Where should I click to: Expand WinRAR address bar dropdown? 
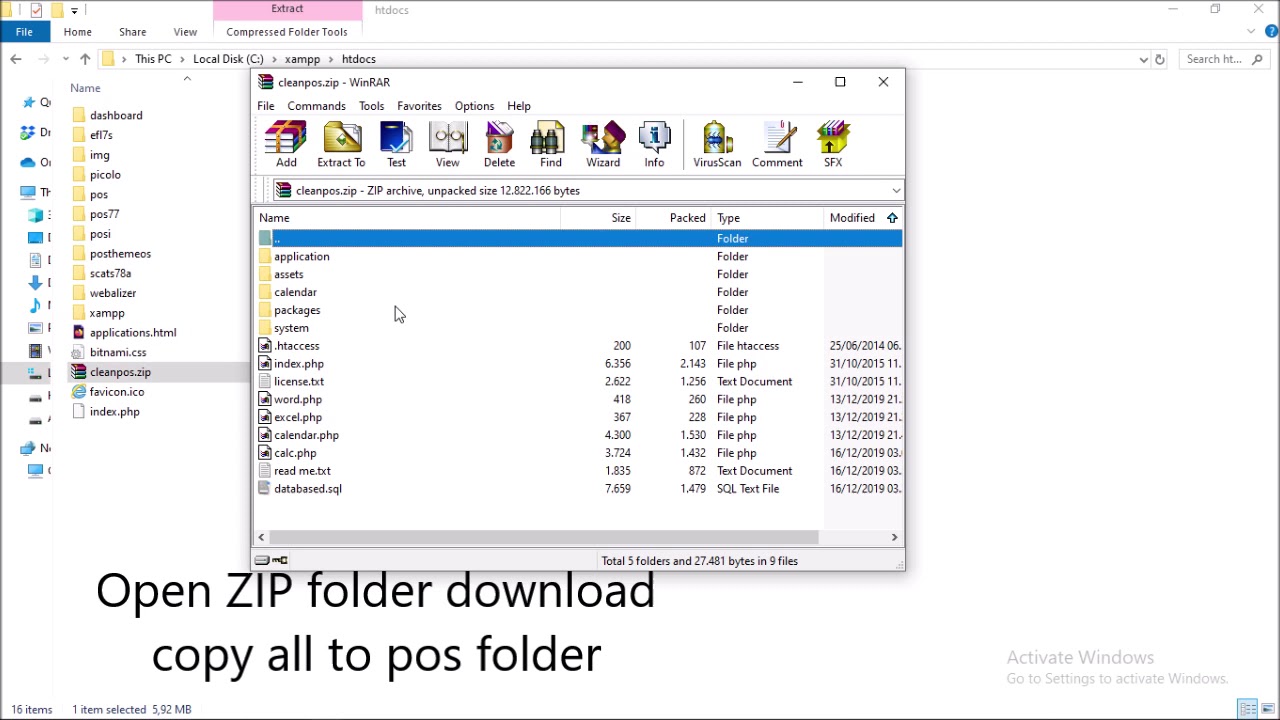coord(896,190)
